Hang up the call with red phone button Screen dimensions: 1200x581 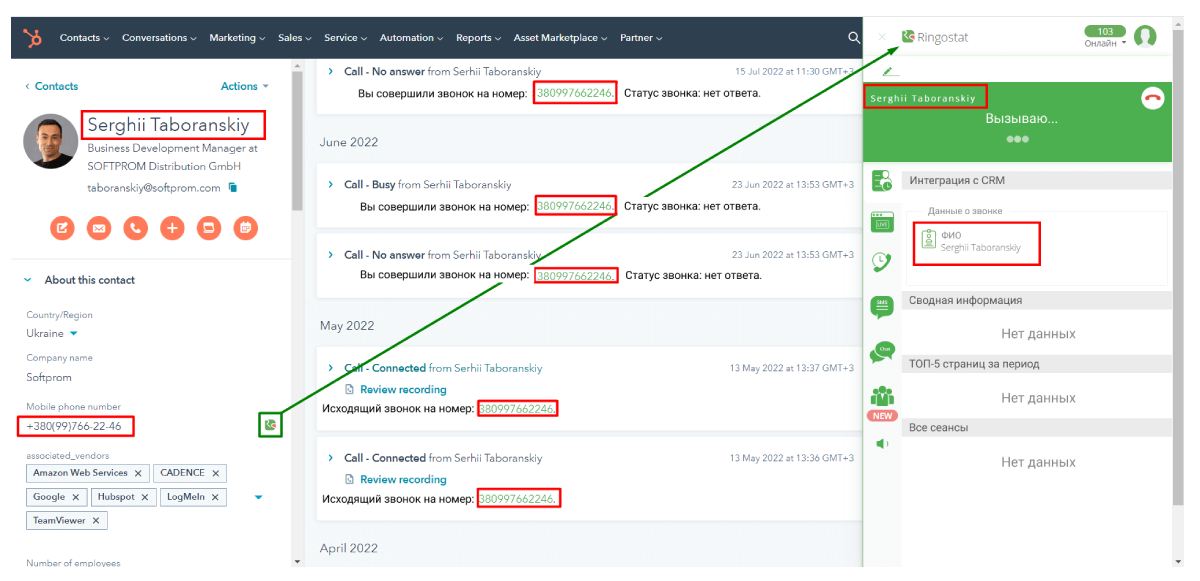1152,99
